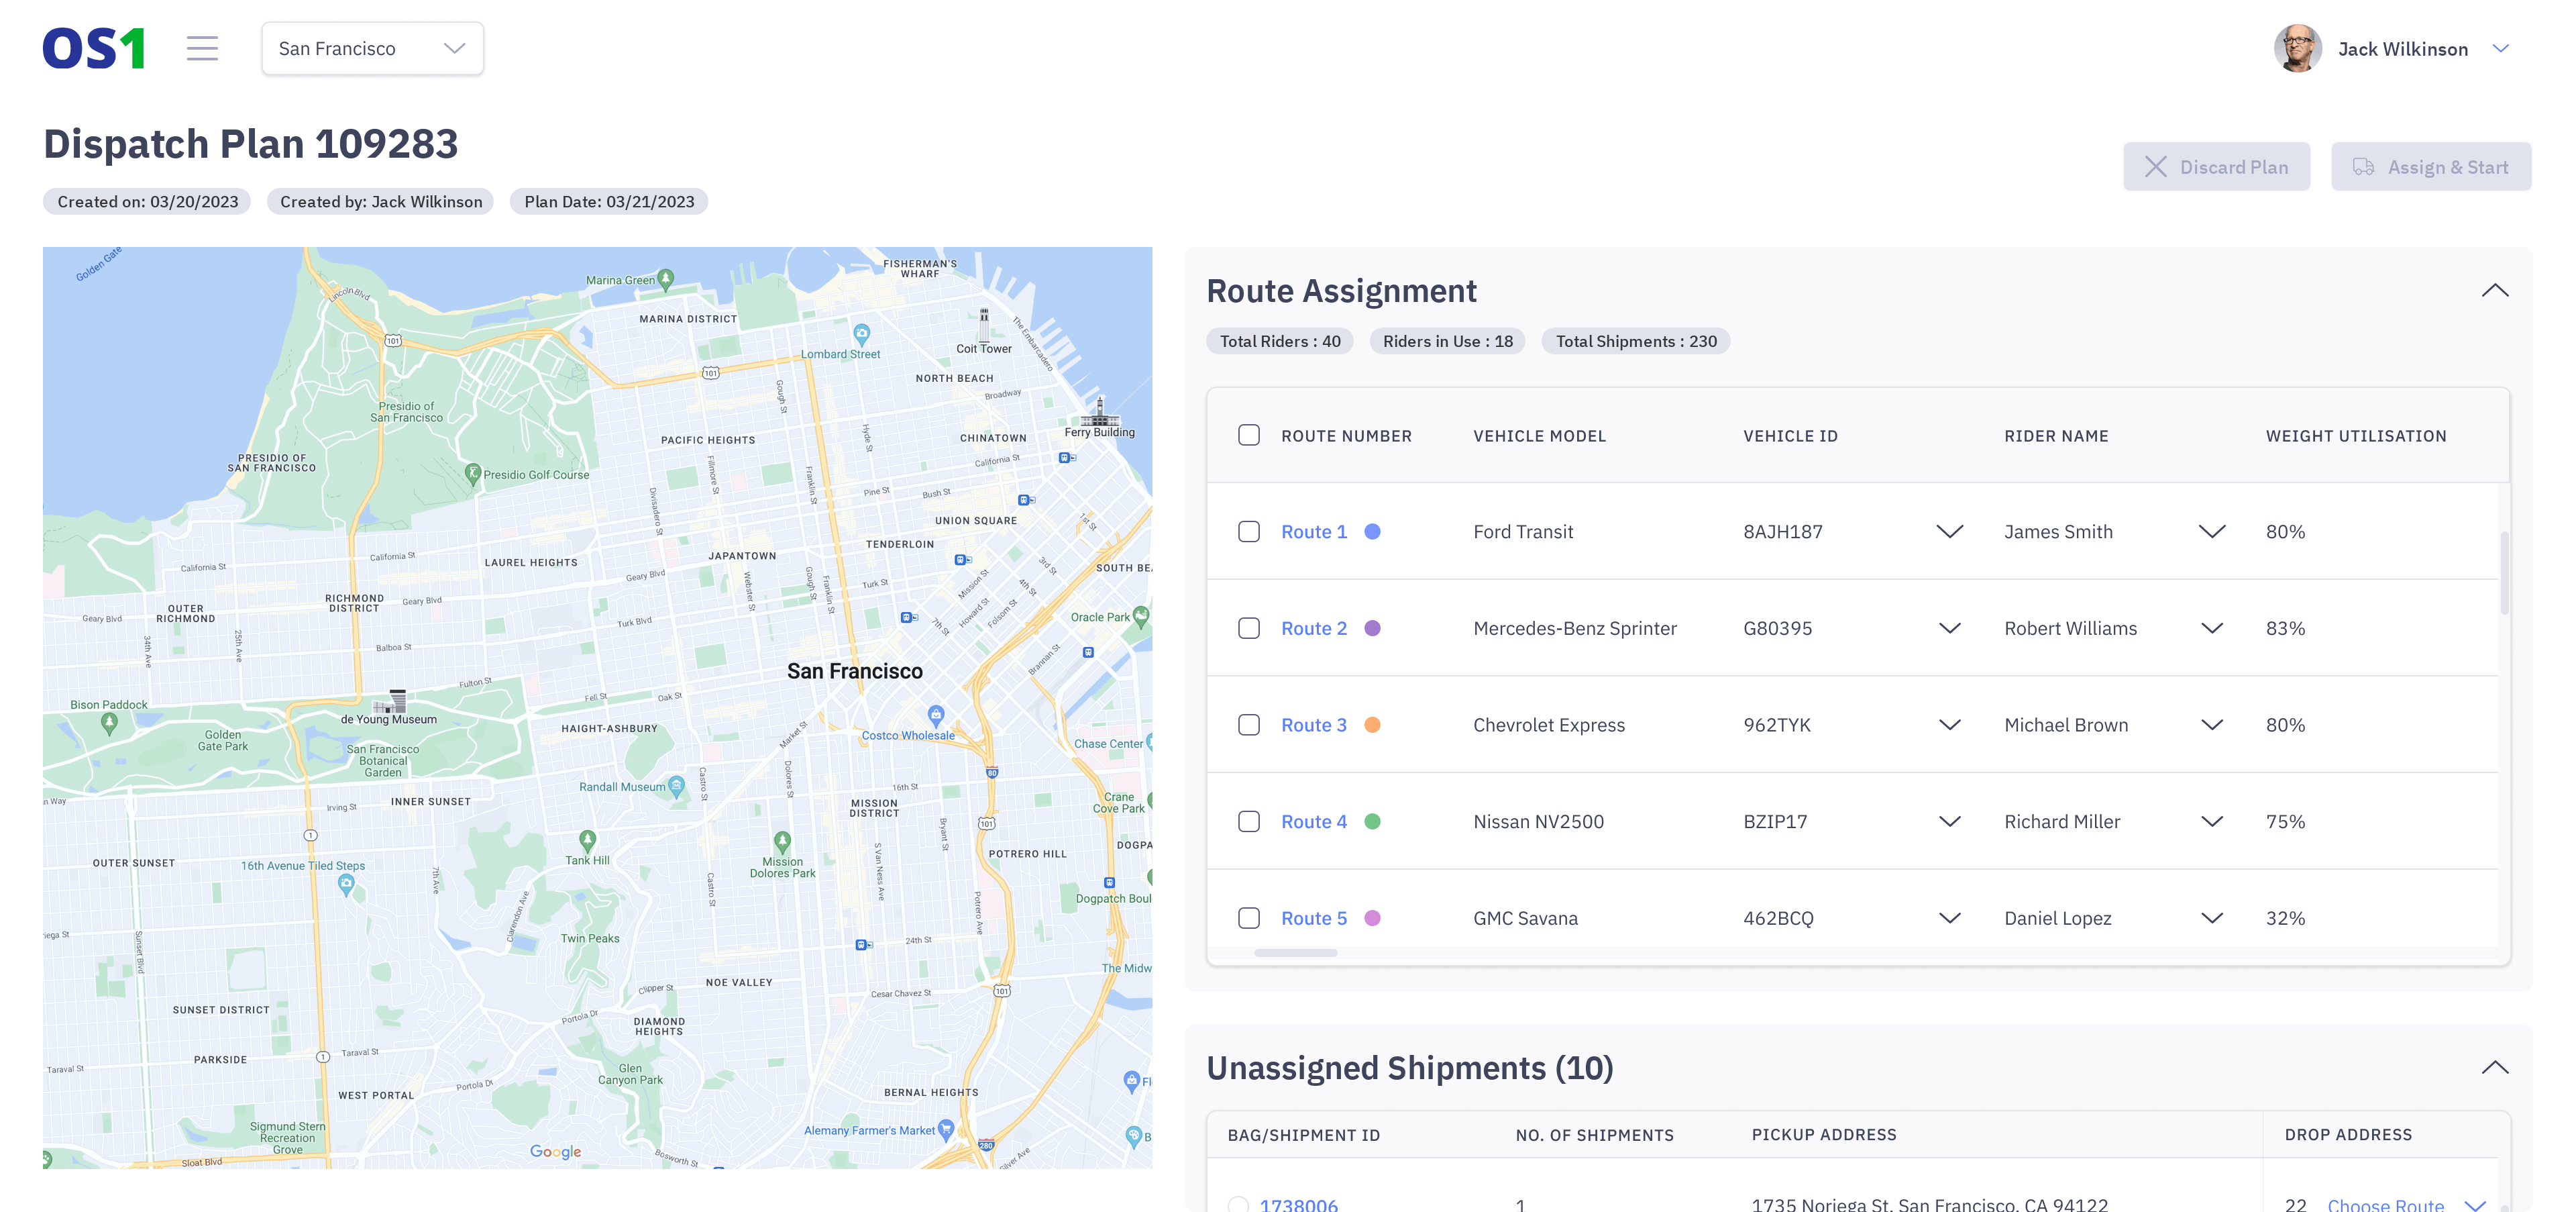Click the pink Route 5 color dot

(x=1372, y=918)
